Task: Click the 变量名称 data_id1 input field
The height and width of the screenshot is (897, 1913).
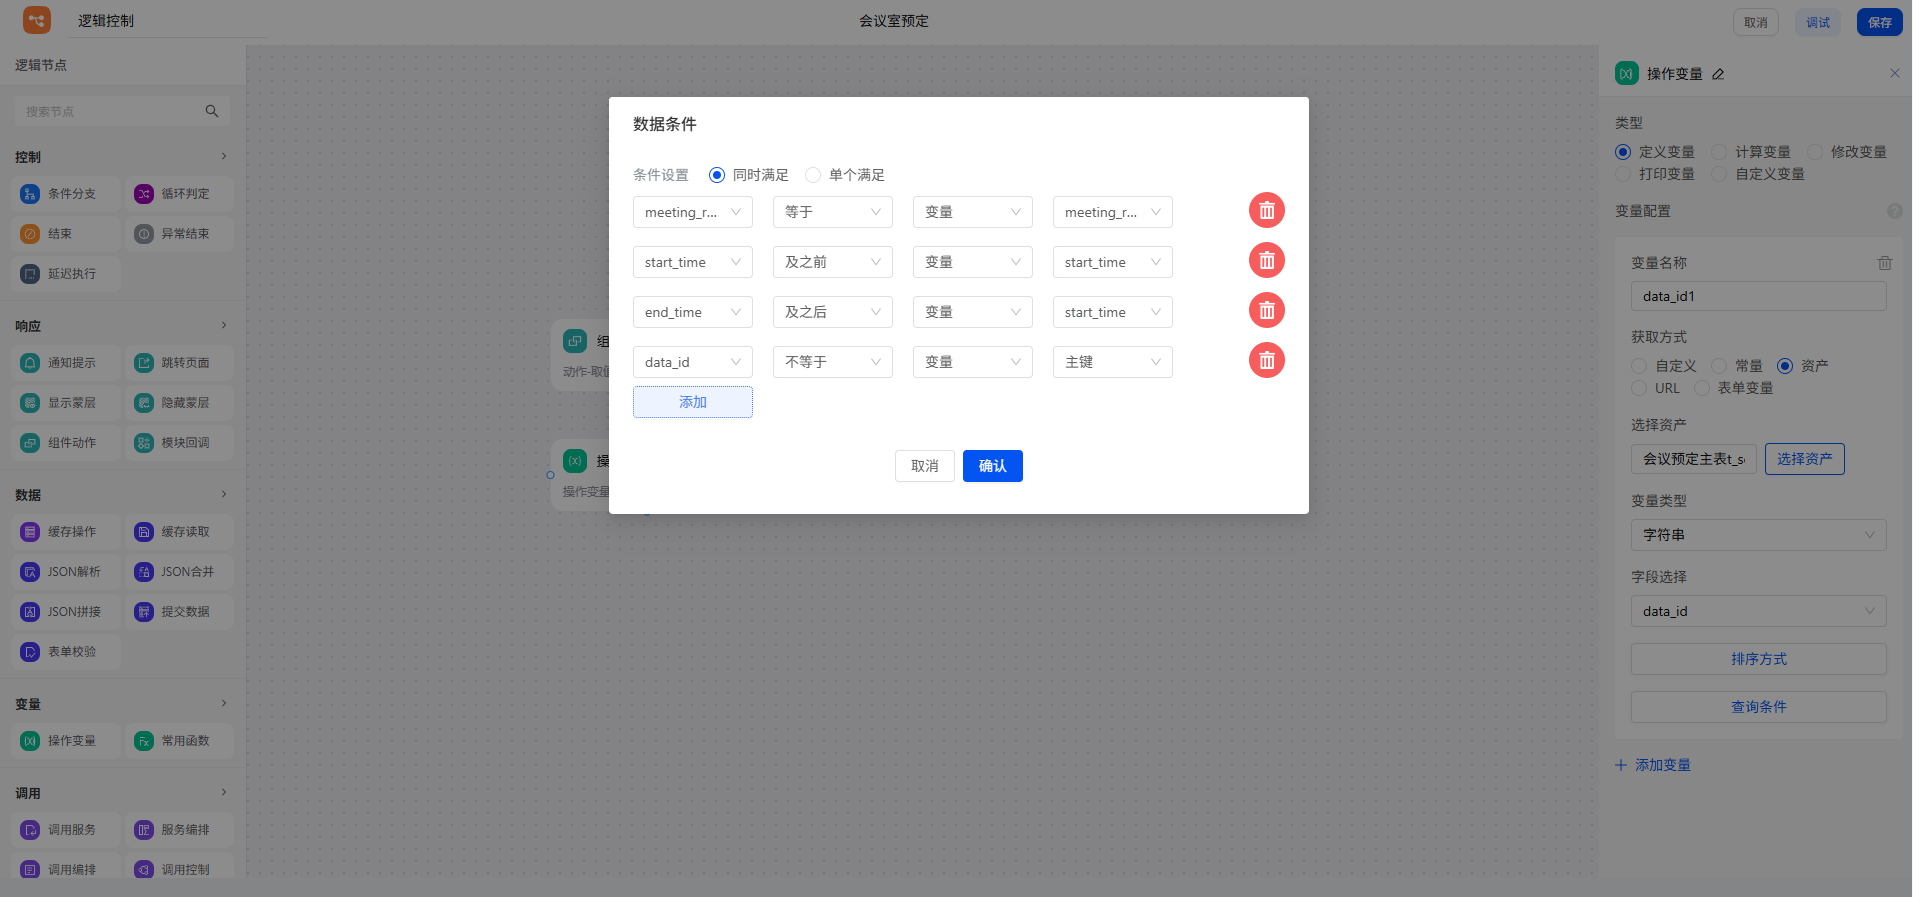Action: pyautogui.click(x=1758, y=296)
